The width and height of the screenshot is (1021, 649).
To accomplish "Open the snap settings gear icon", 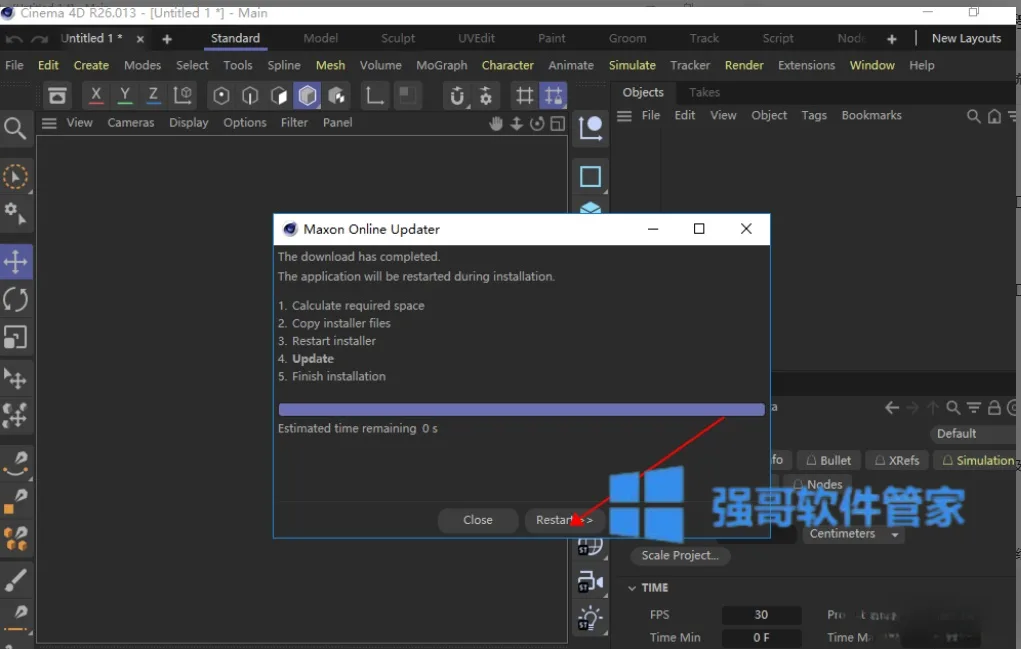I will click(486, 96).
